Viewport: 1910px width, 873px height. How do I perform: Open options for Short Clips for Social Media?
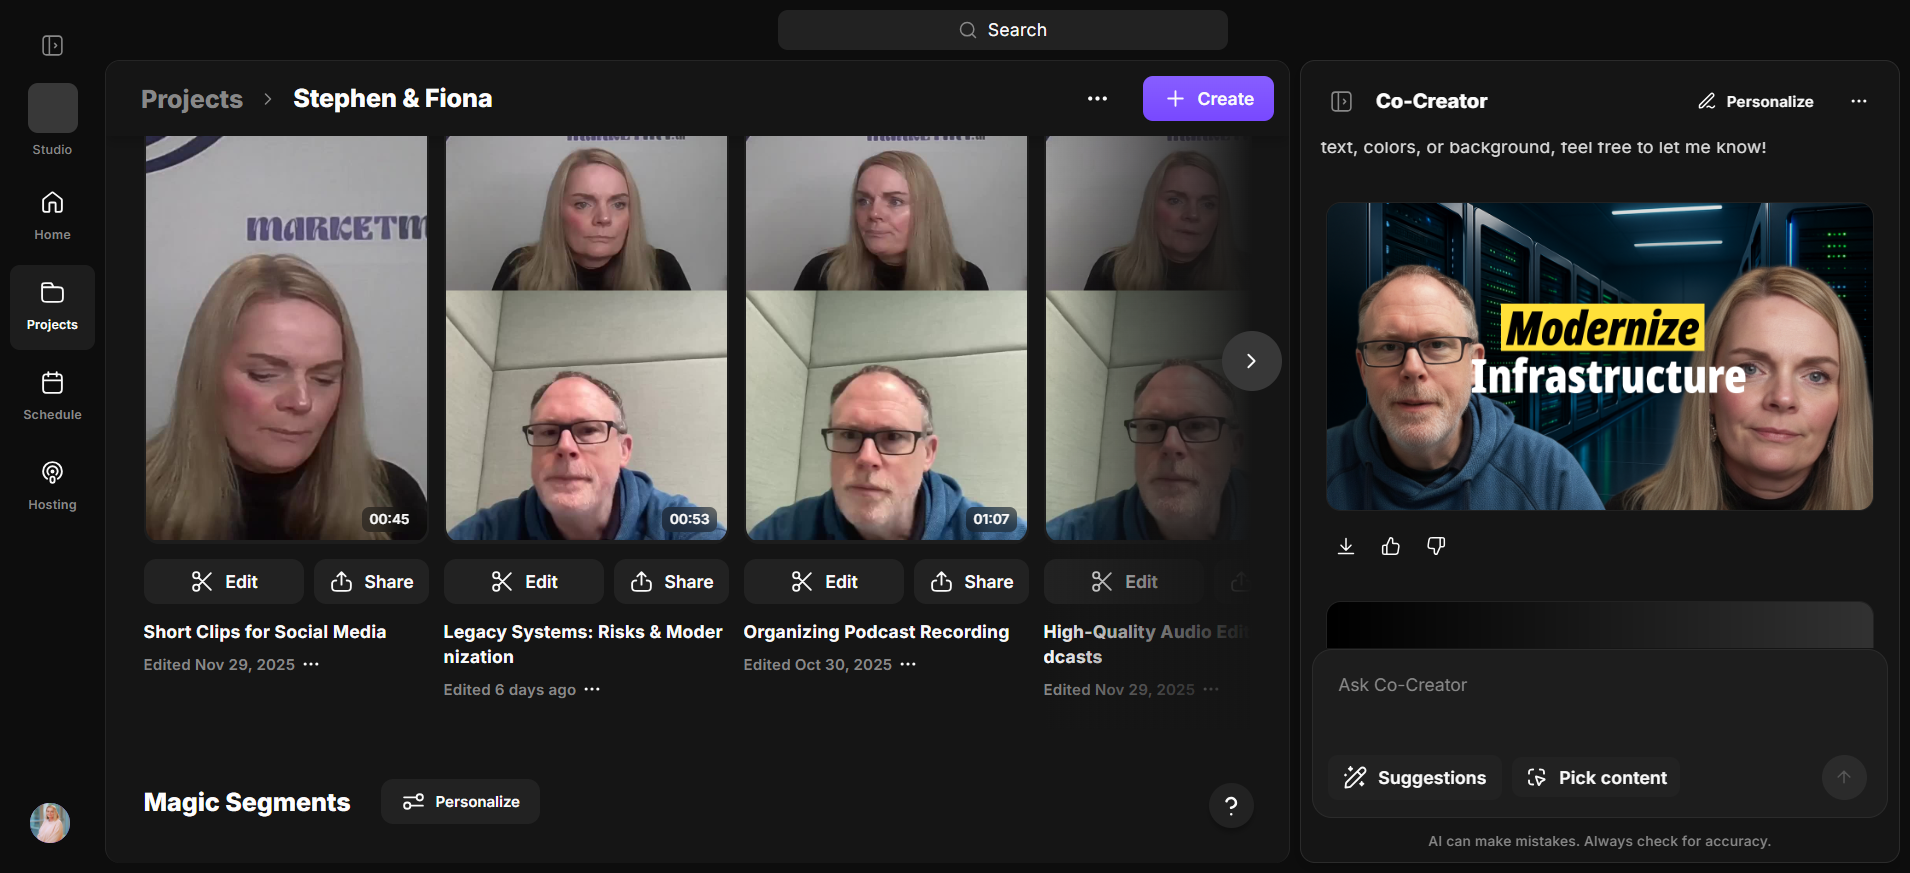coord(311,665)
